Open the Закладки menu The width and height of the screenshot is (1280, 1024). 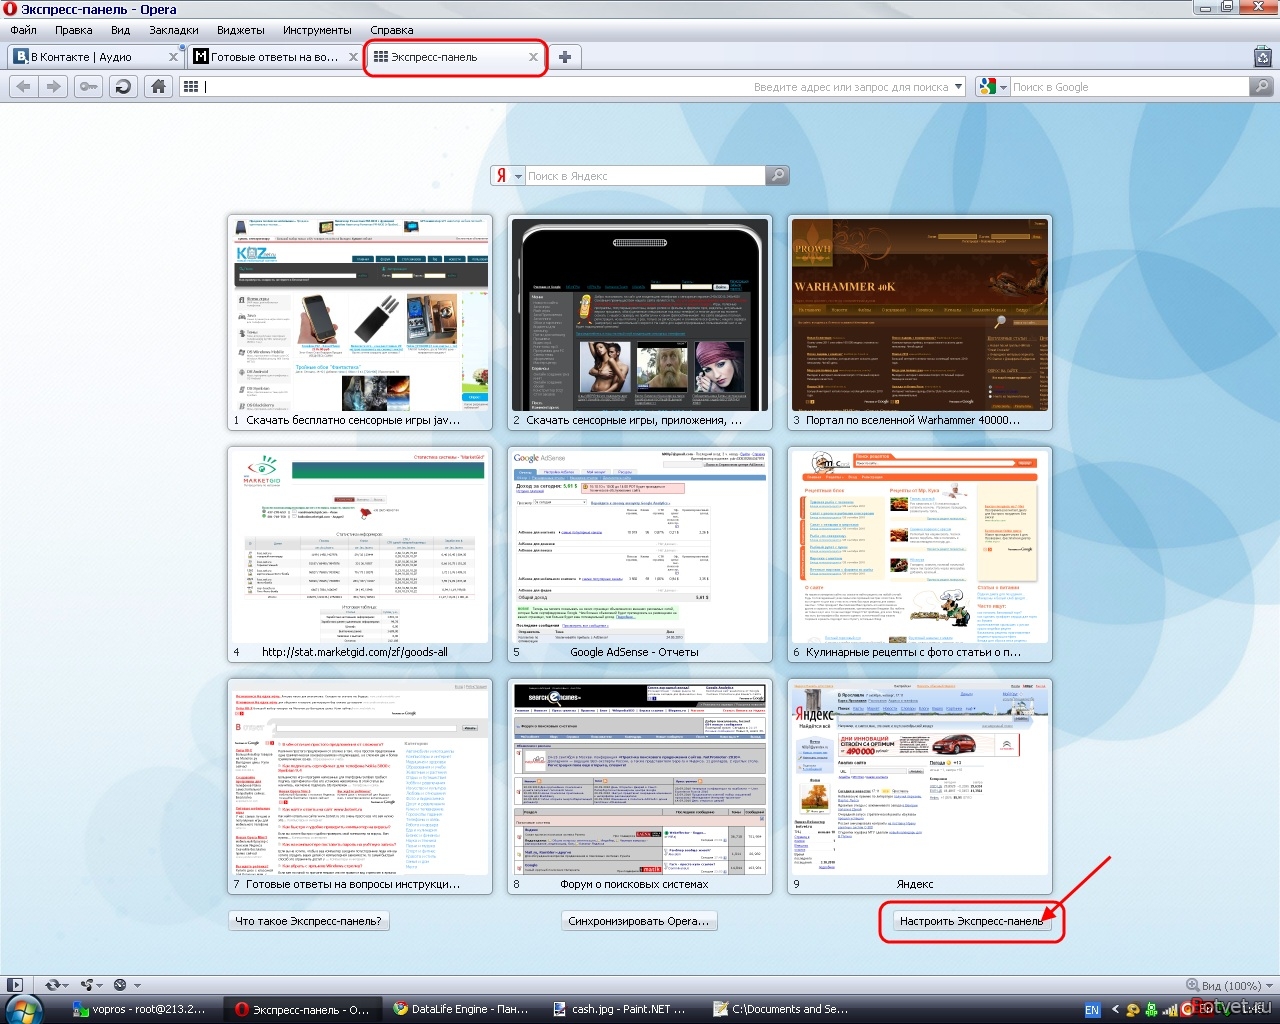pyautogui.click(x=174, y=30)
